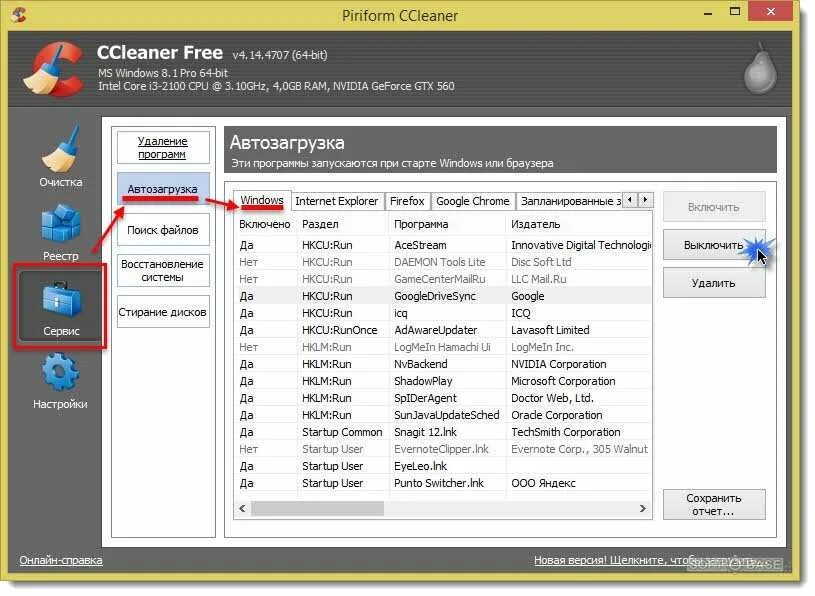Click the title bar CCleaner app icon
This screenshot has width=815, height=596.
19,15
